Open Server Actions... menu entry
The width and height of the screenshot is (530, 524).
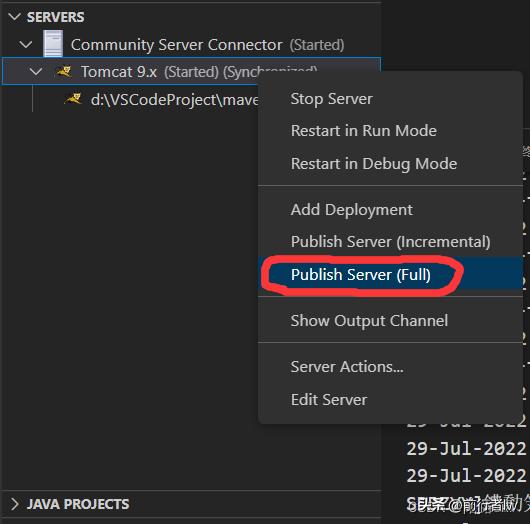(390, 367)
